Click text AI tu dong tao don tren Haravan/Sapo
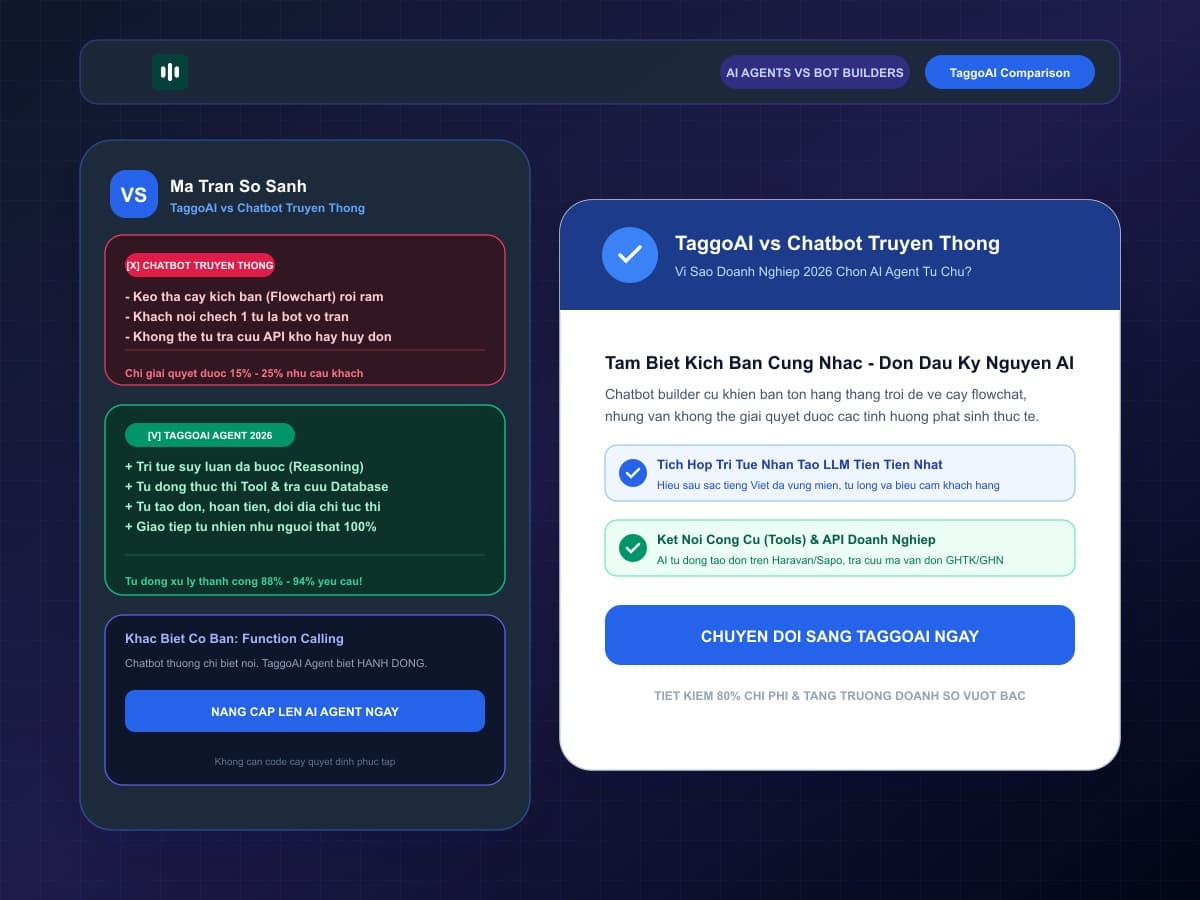1200x900 pixels. [x=830, y=561]
